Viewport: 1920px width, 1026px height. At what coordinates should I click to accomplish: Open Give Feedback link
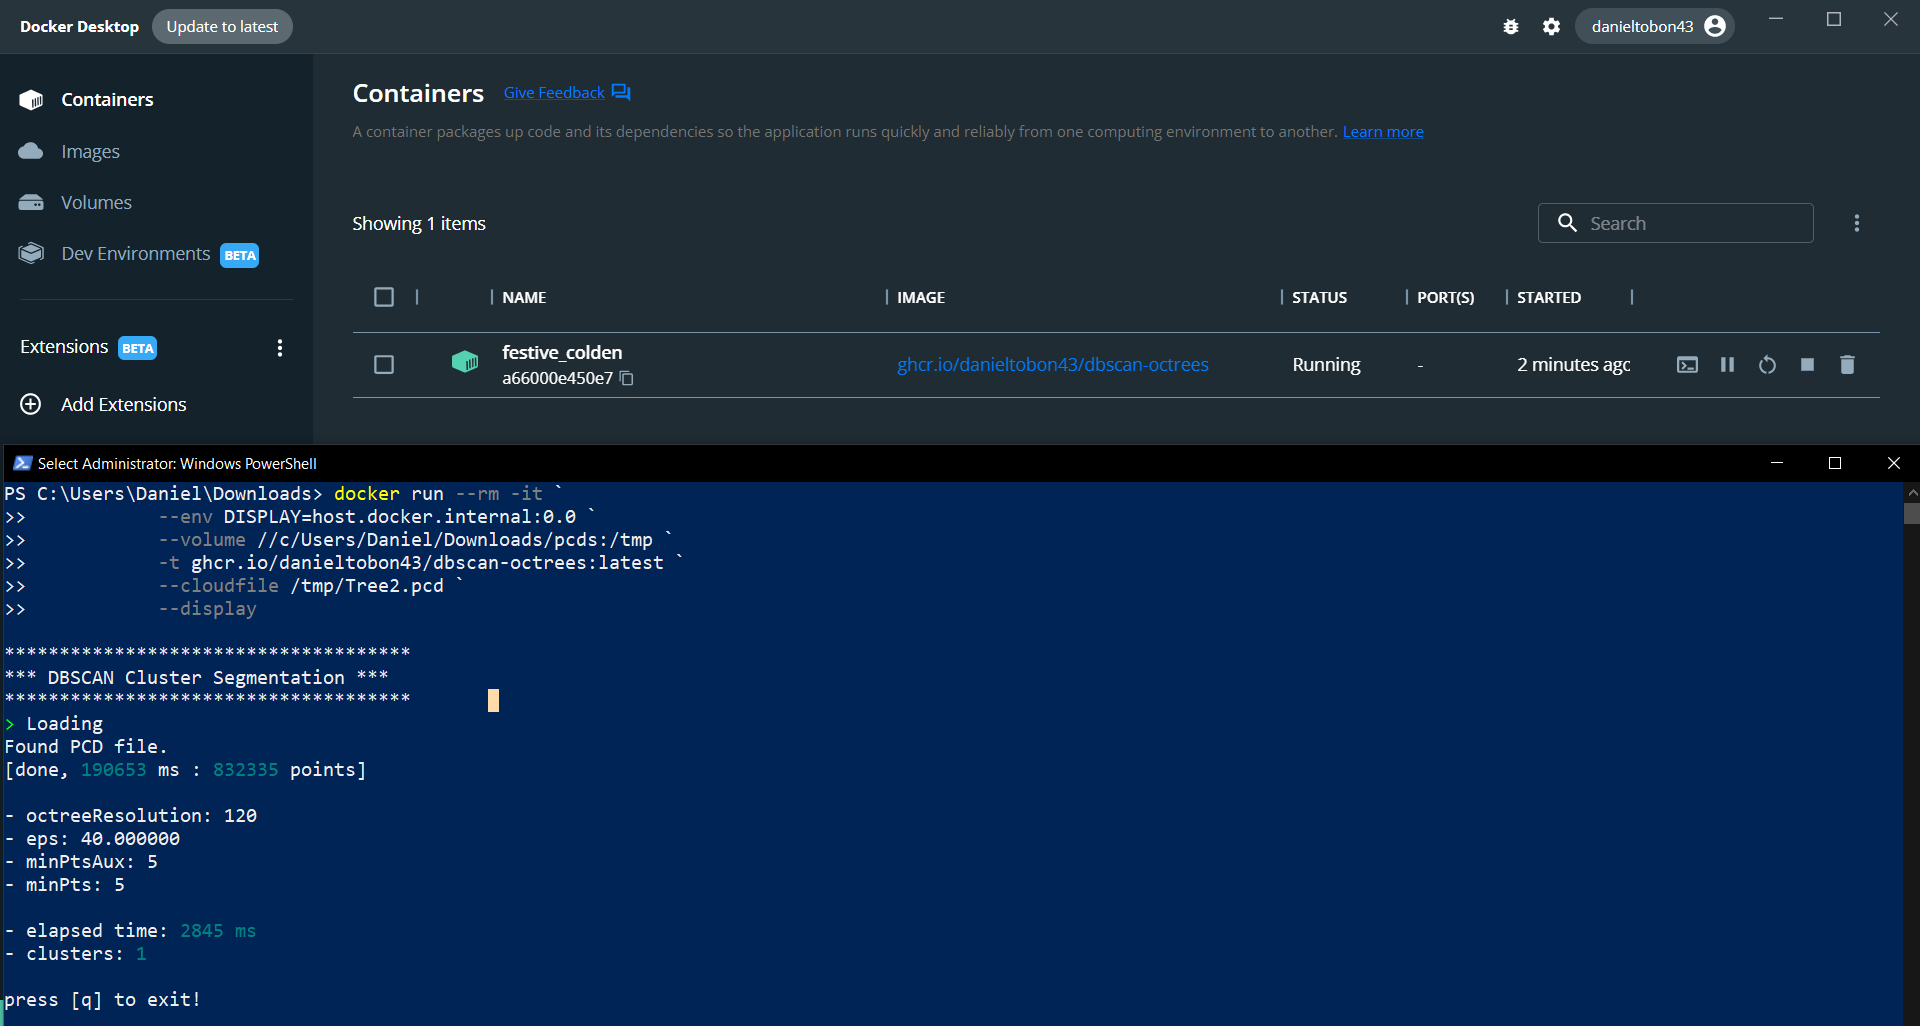[x=554, y=93]
